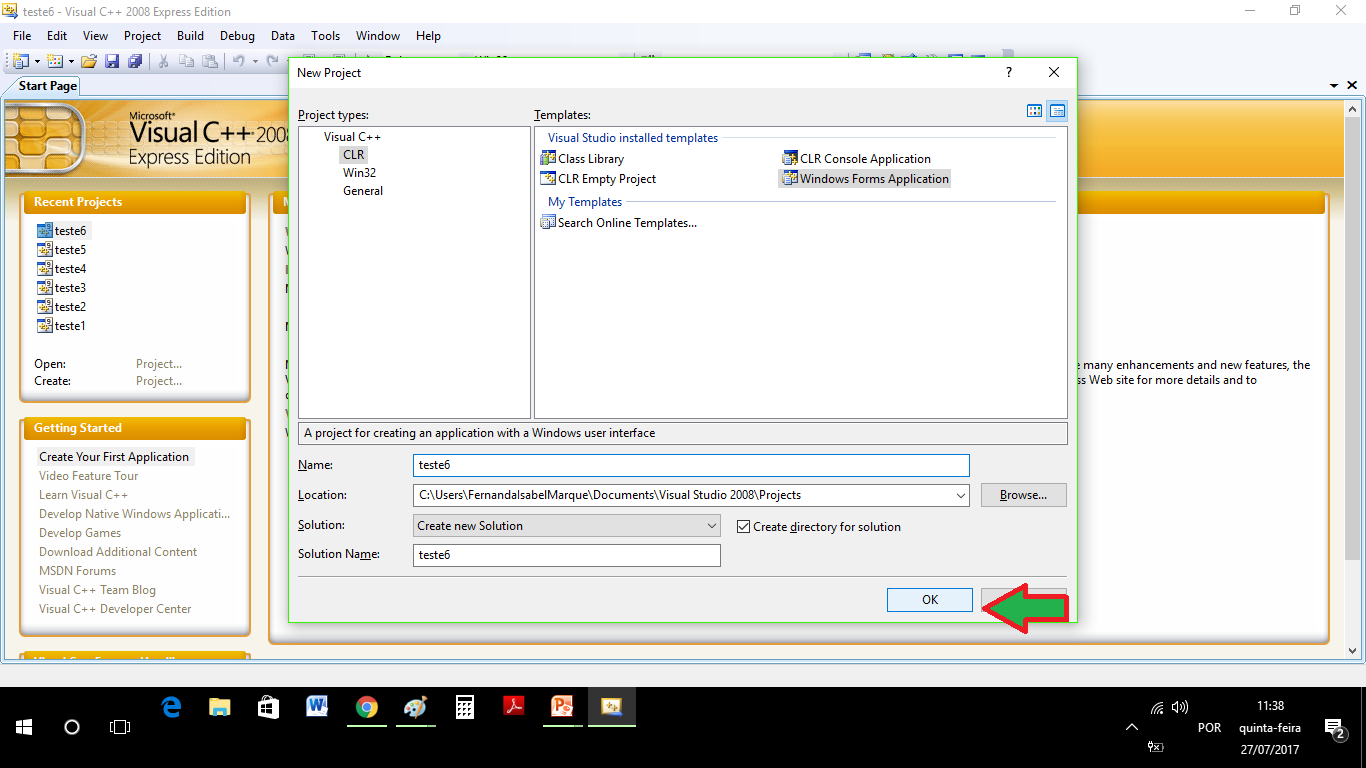Choose the CLR Empty Project template icon

(548, 179)
